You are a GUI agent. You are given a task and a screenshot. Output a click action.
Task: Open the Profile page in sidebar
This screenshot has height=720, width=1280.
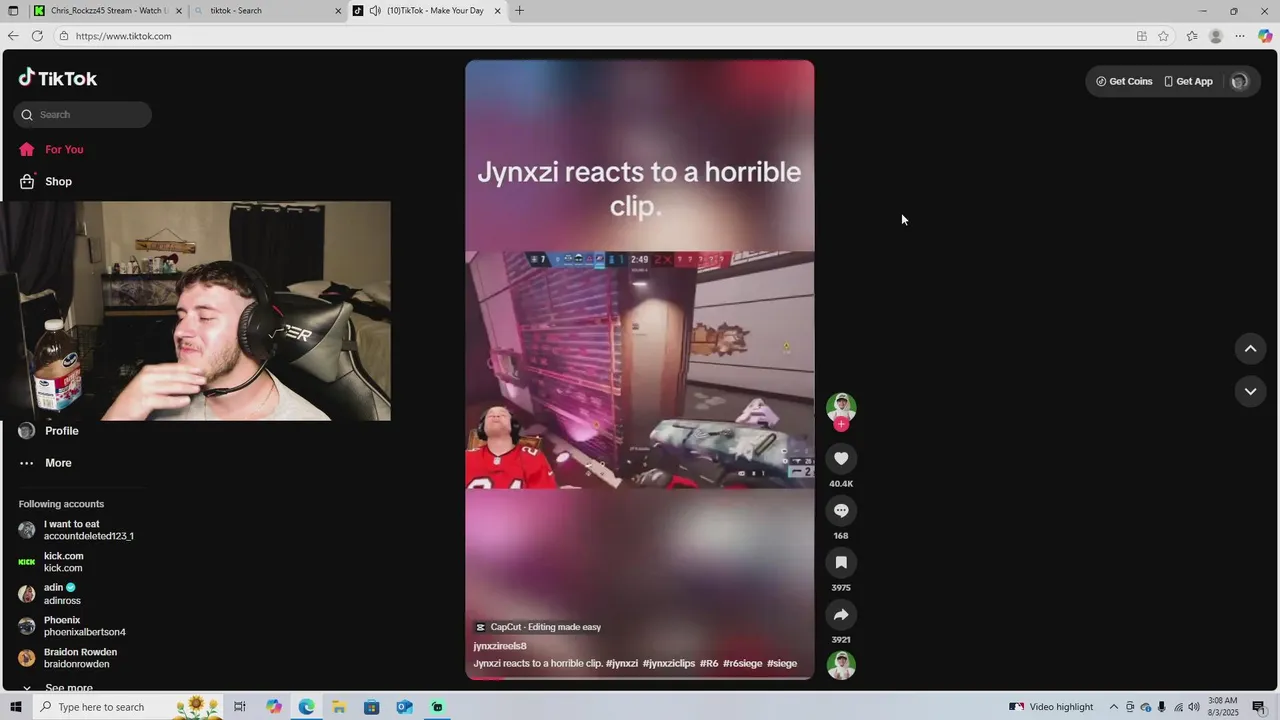pyautogui.click(x=49, y=431)
